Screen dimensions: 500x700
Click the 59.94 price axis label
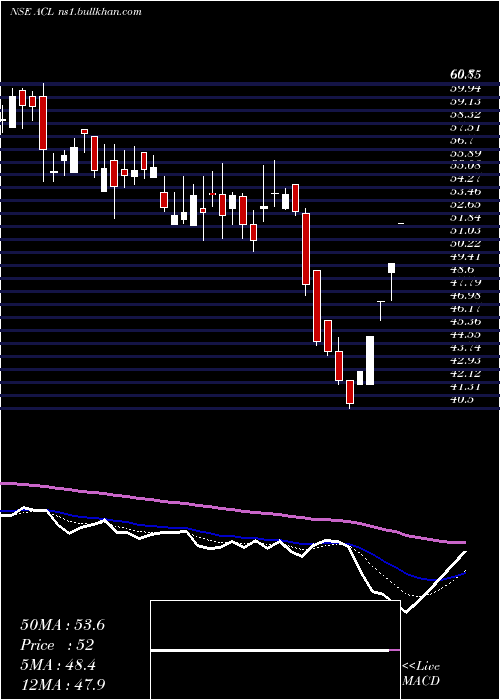465,88
